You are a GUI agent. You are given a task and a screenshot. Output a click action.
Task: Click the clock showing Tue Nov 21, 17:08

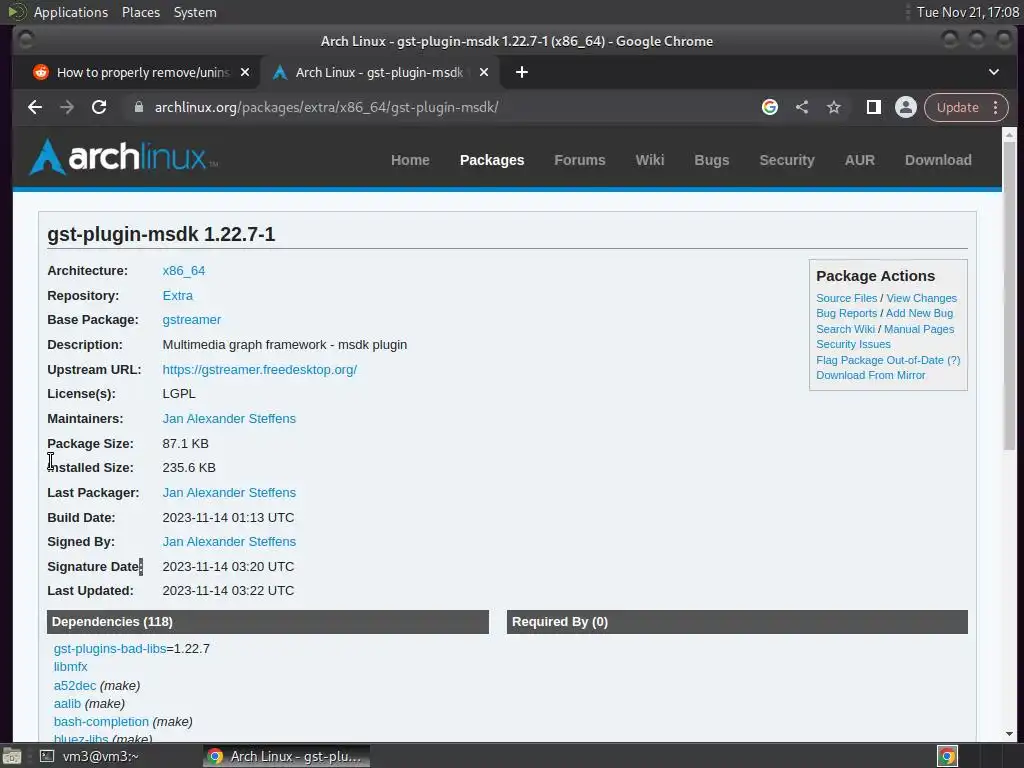coord(967,12)
